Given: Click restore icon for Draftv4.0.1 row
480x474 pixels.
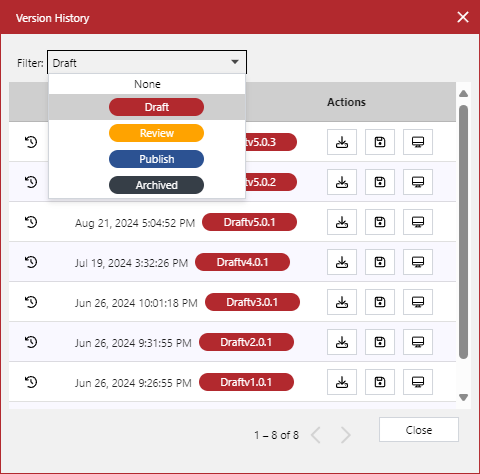Looking at the screenshot, I should pyautogui.click(x=31, y=262).
